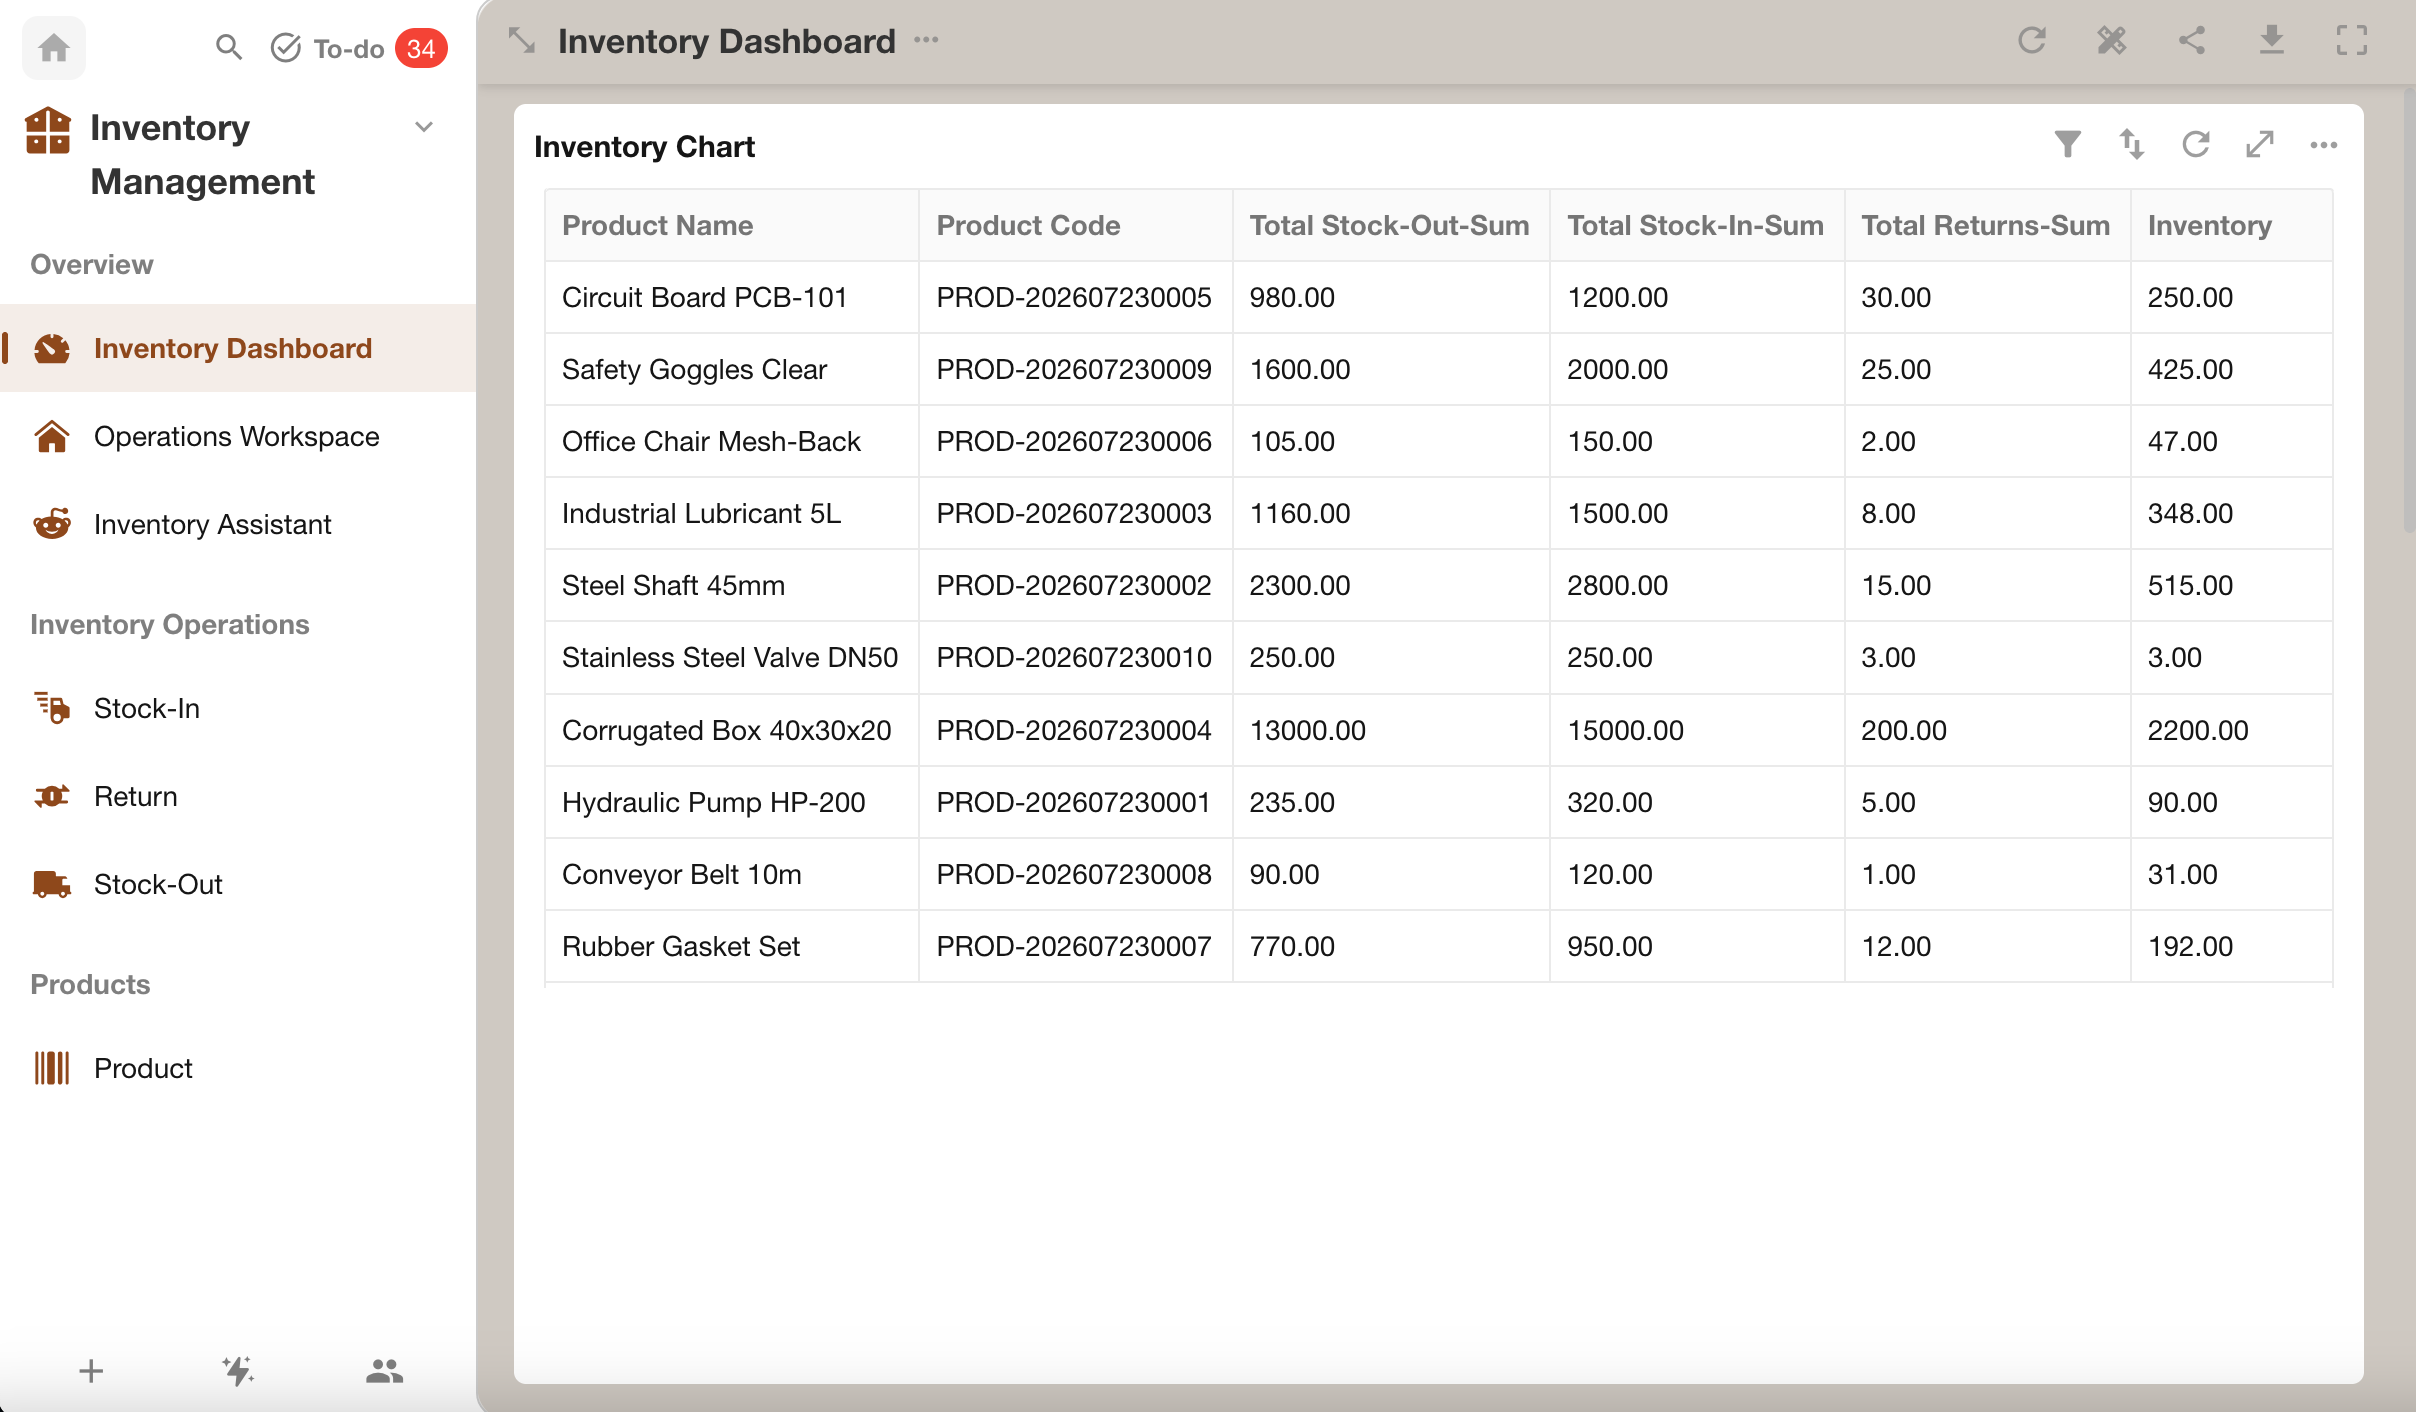The width and height of the screenshot is (2416, 1412).
Task: Click the red 34 to-do badge
Action: (421, 48)
